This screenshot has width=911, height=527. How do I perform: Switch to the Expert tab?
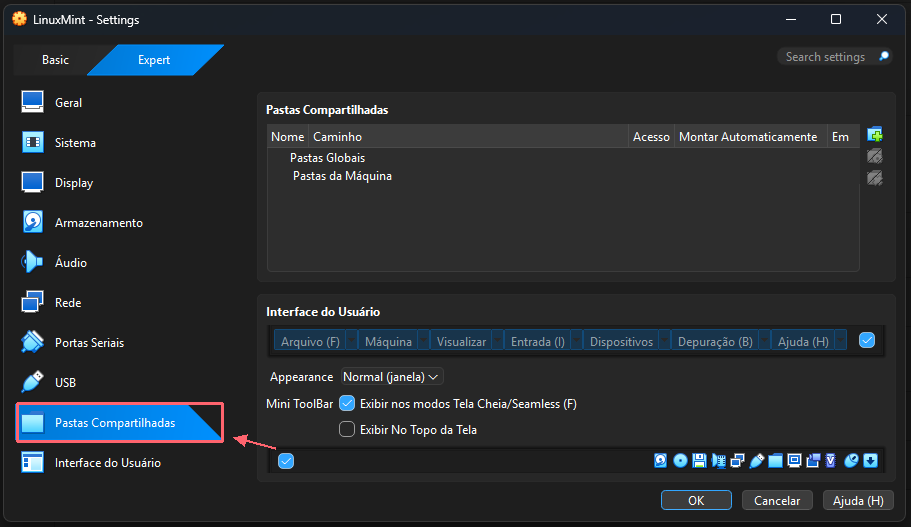(154, 60)
